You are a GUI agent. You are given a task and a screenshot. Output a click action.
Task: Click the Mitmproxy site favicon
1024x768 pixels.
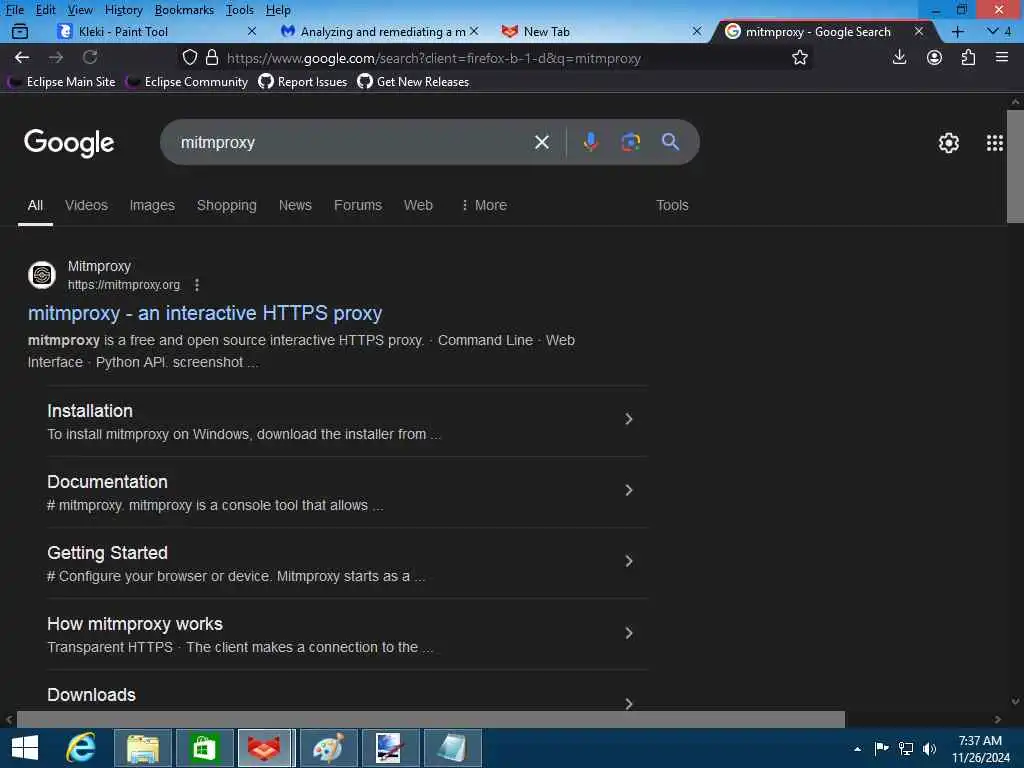[x=42, y=275]
